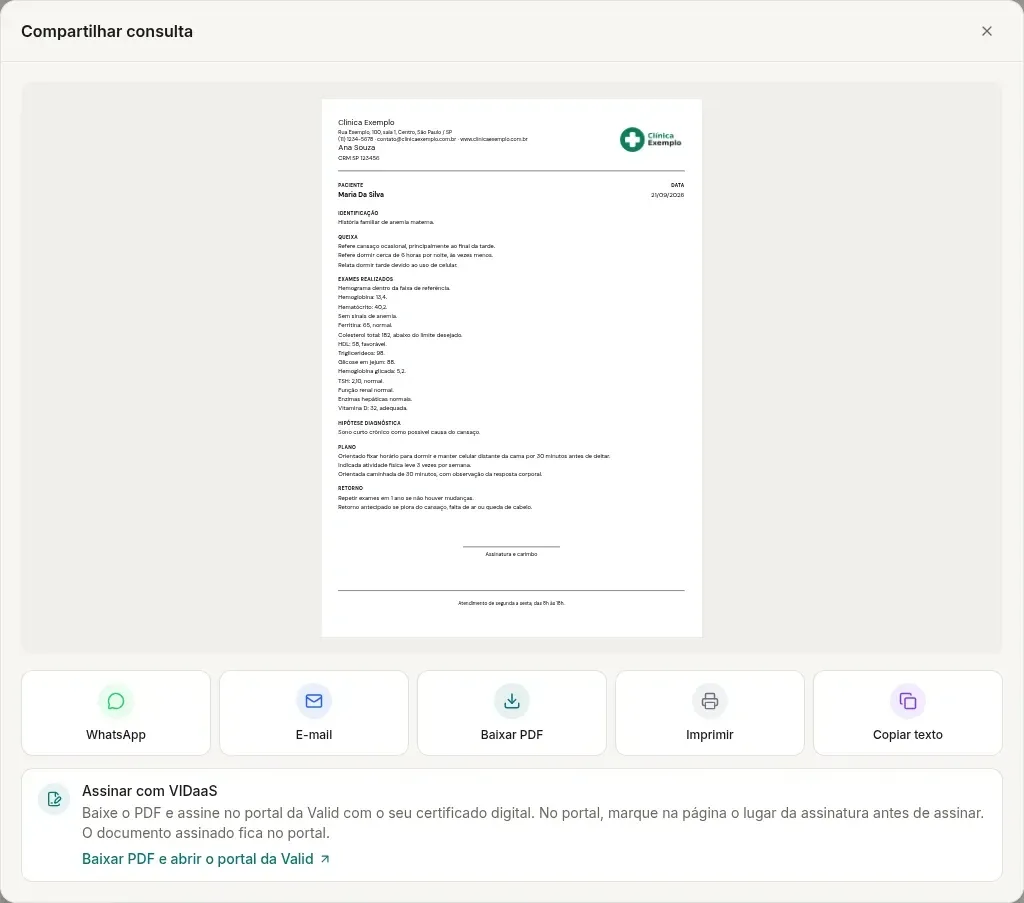Click the WhatsApp chat bubble icon
The height and width of the screenshot is (903, 1024).
[x=116, y=701]
